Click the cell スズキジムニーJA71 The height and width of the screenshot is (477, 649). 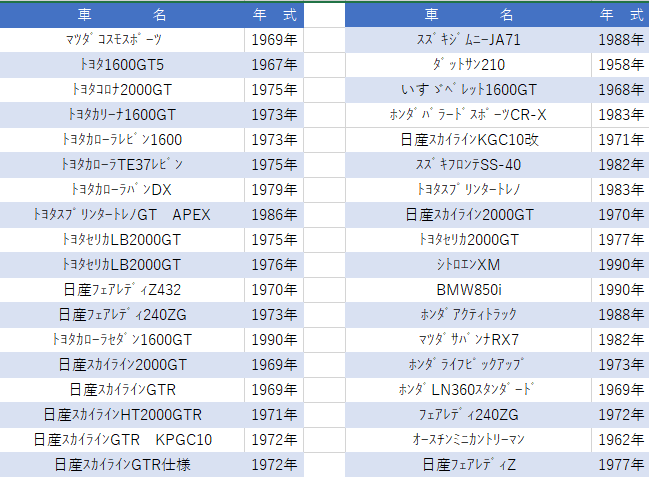(x=468, y=40)
